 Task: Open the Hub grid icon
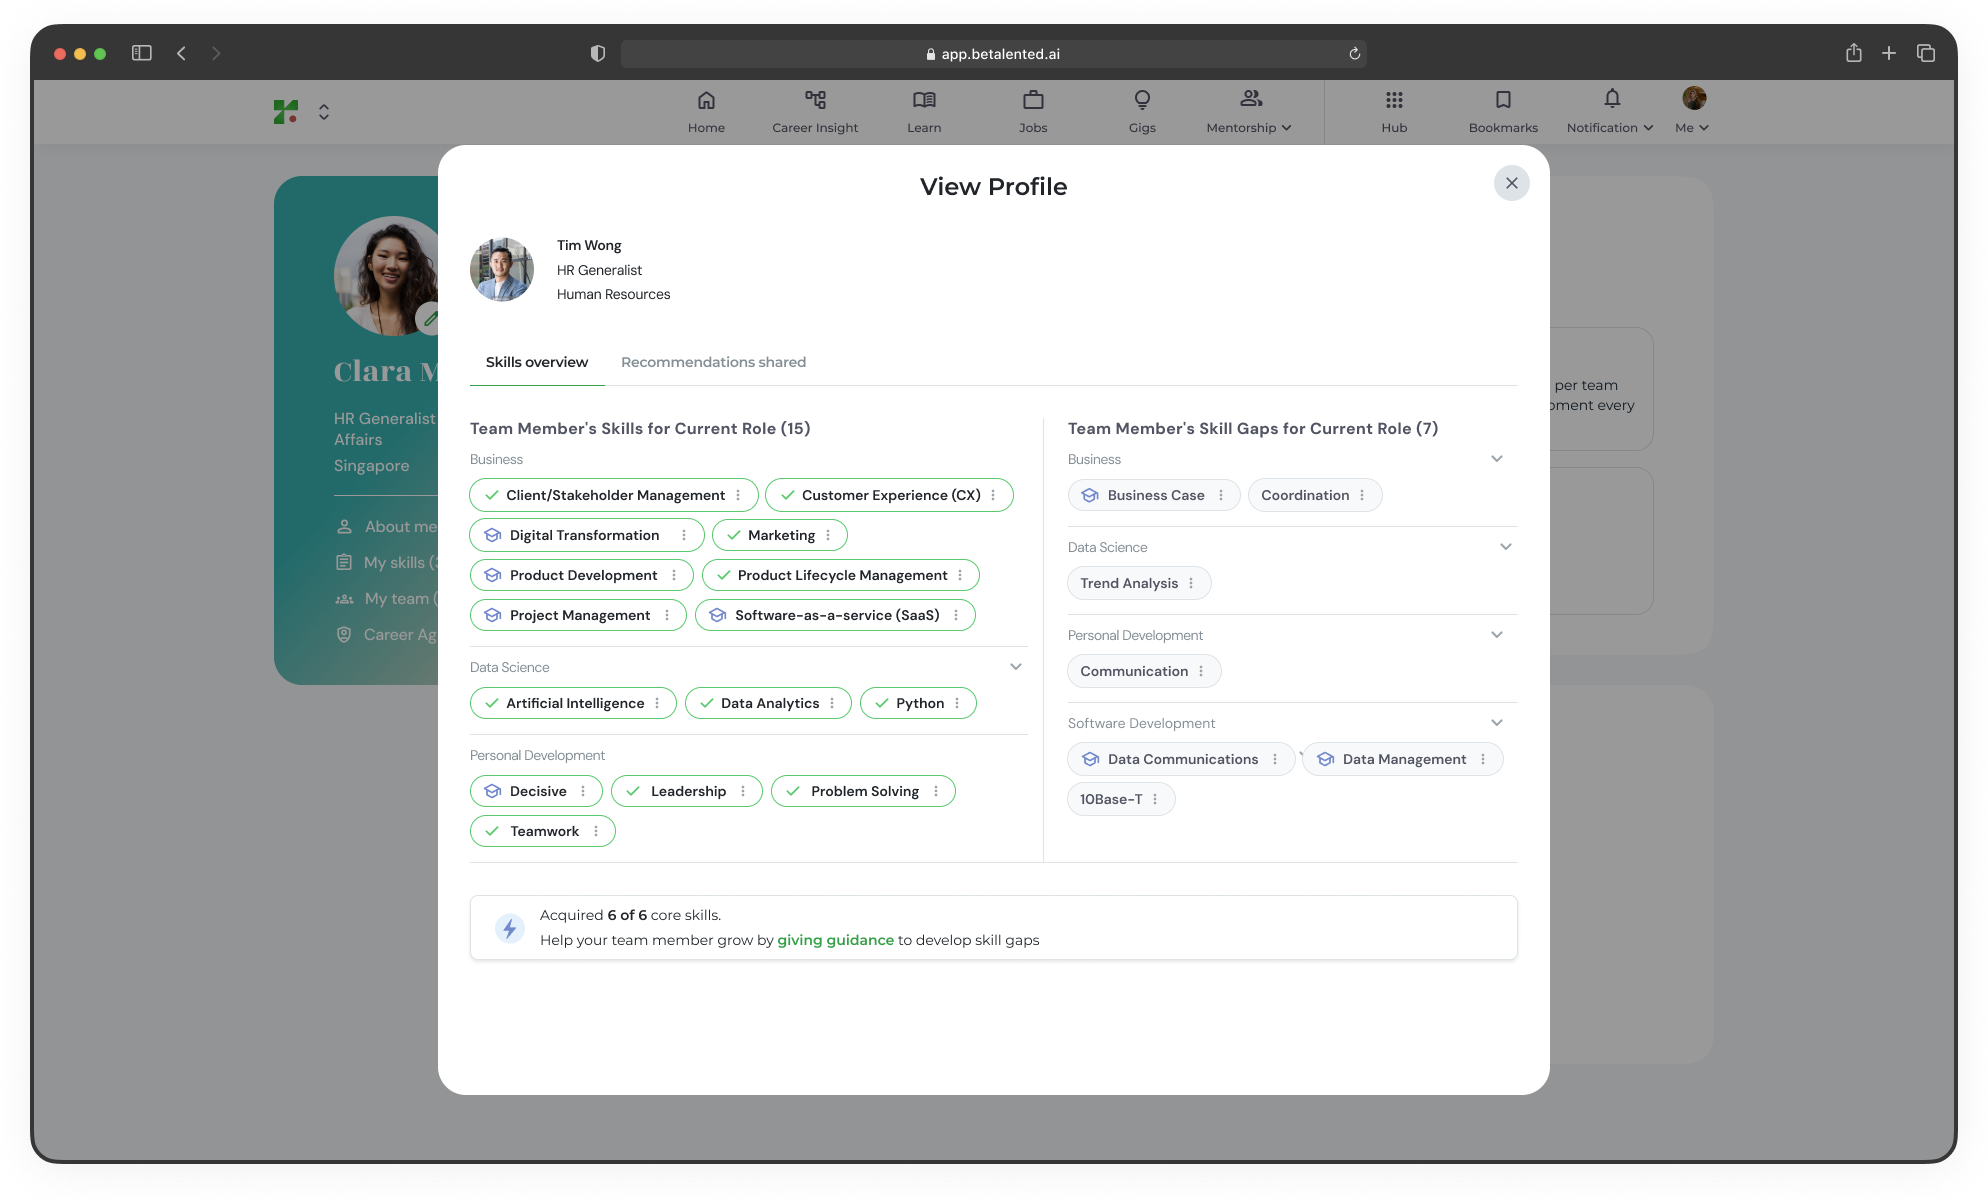click(x=1394, y=100)
